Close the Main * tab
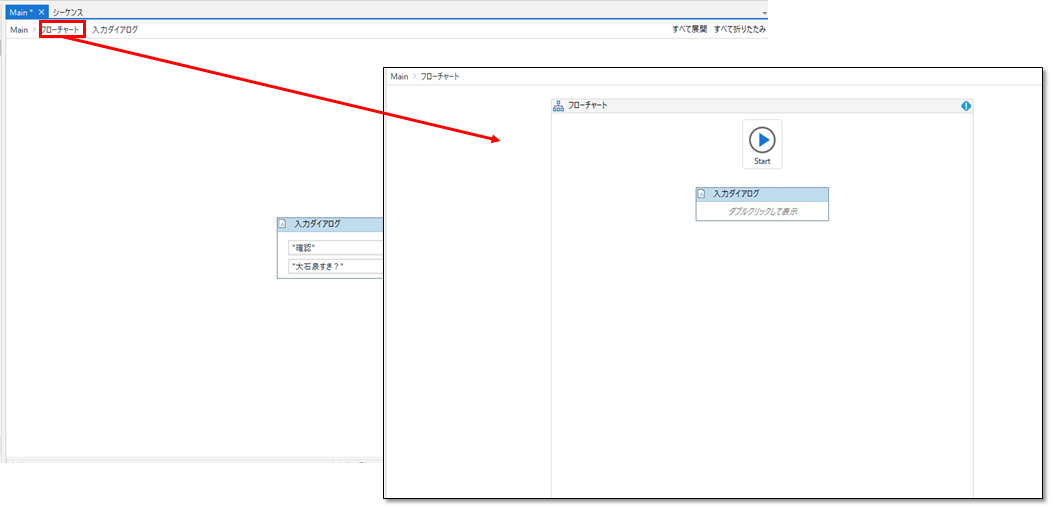This screenshot has width=1052, height=508. [42, 12]
